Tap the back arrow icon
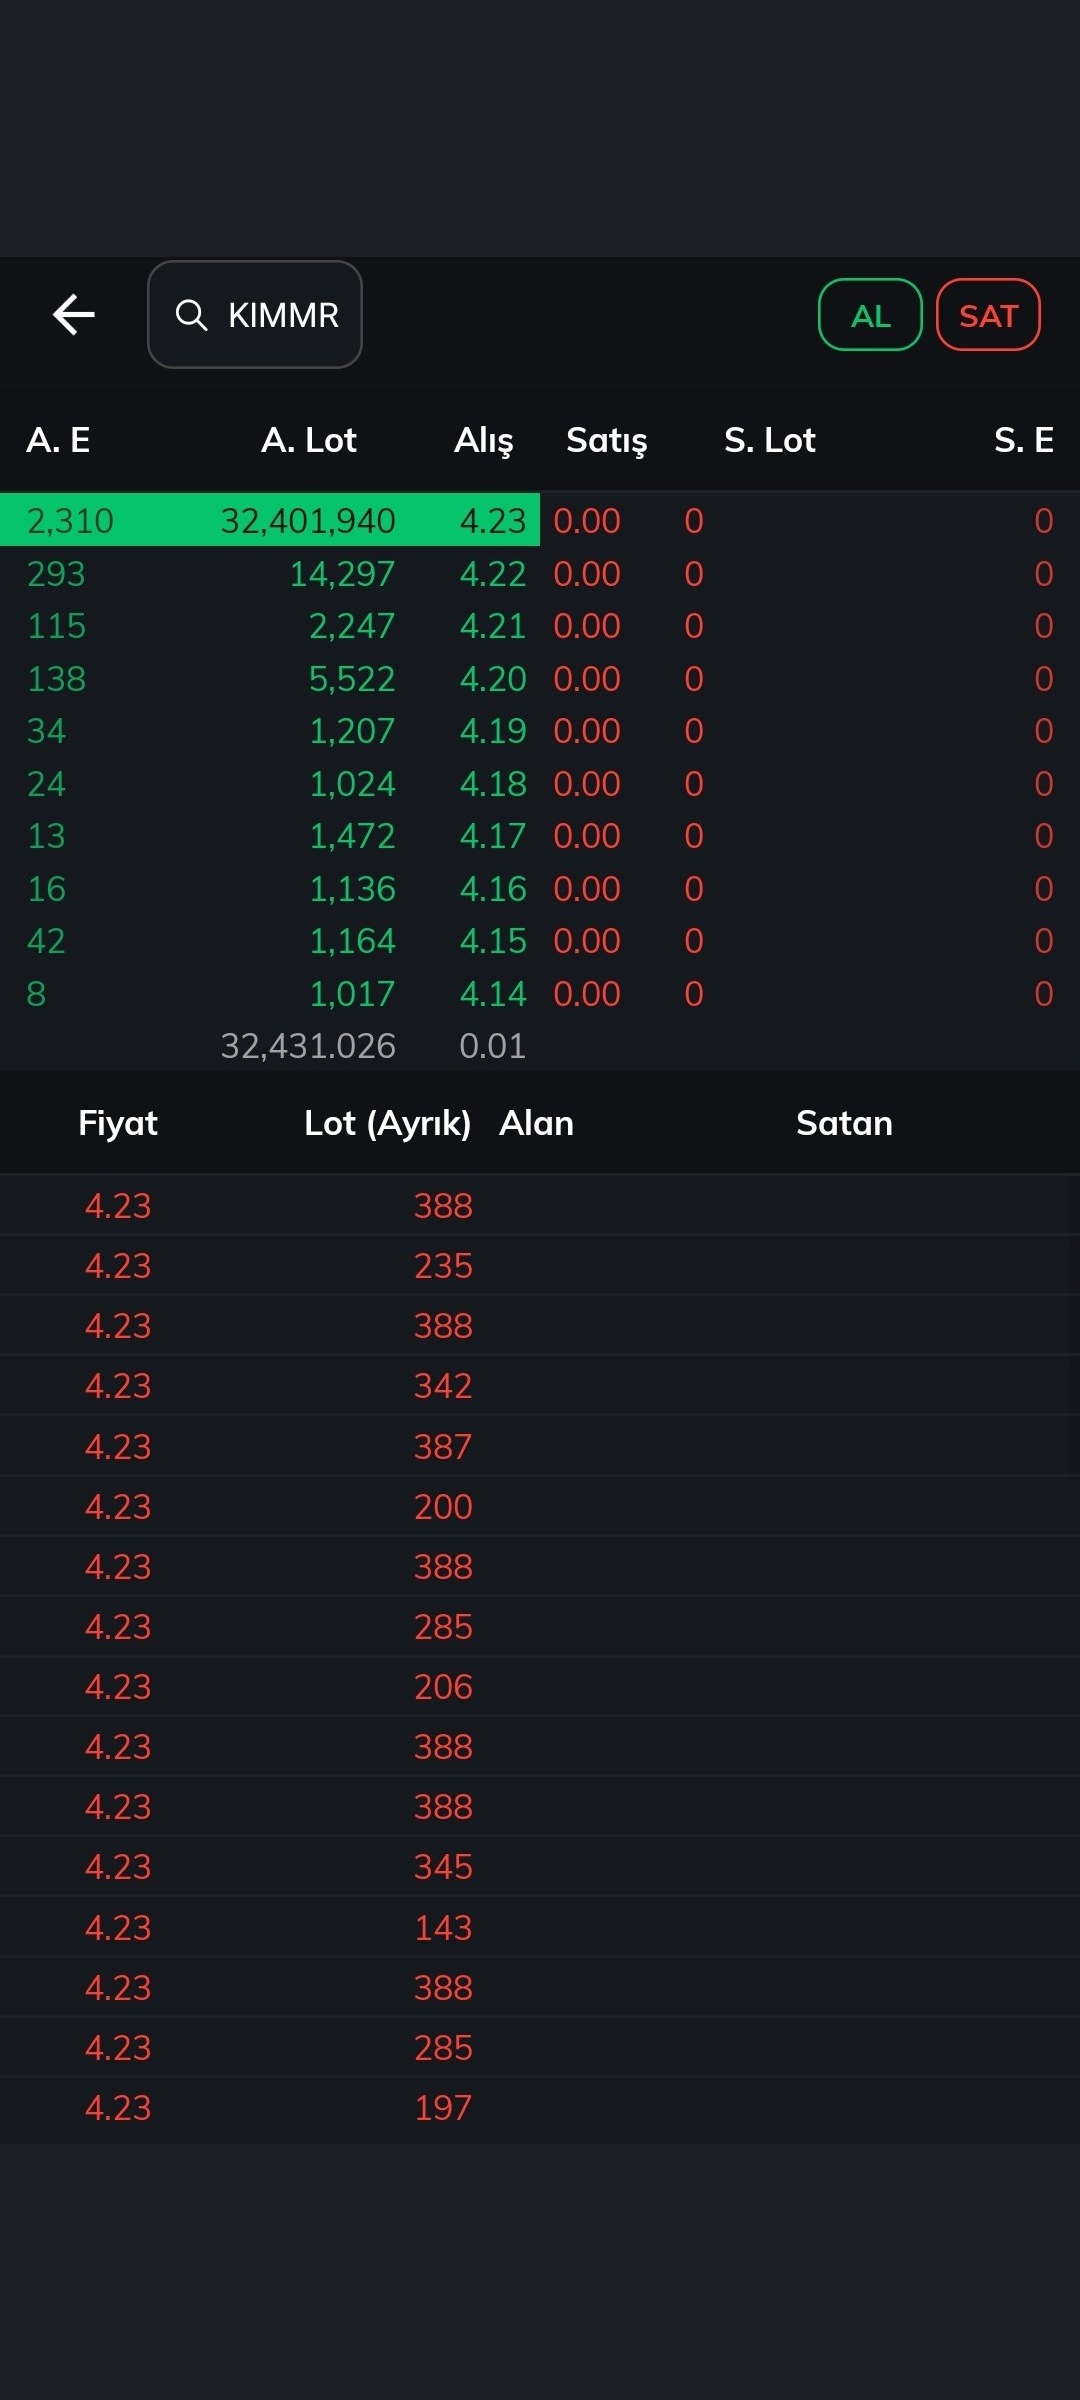Screen dimensions: 1080x2400 [74, 315]
